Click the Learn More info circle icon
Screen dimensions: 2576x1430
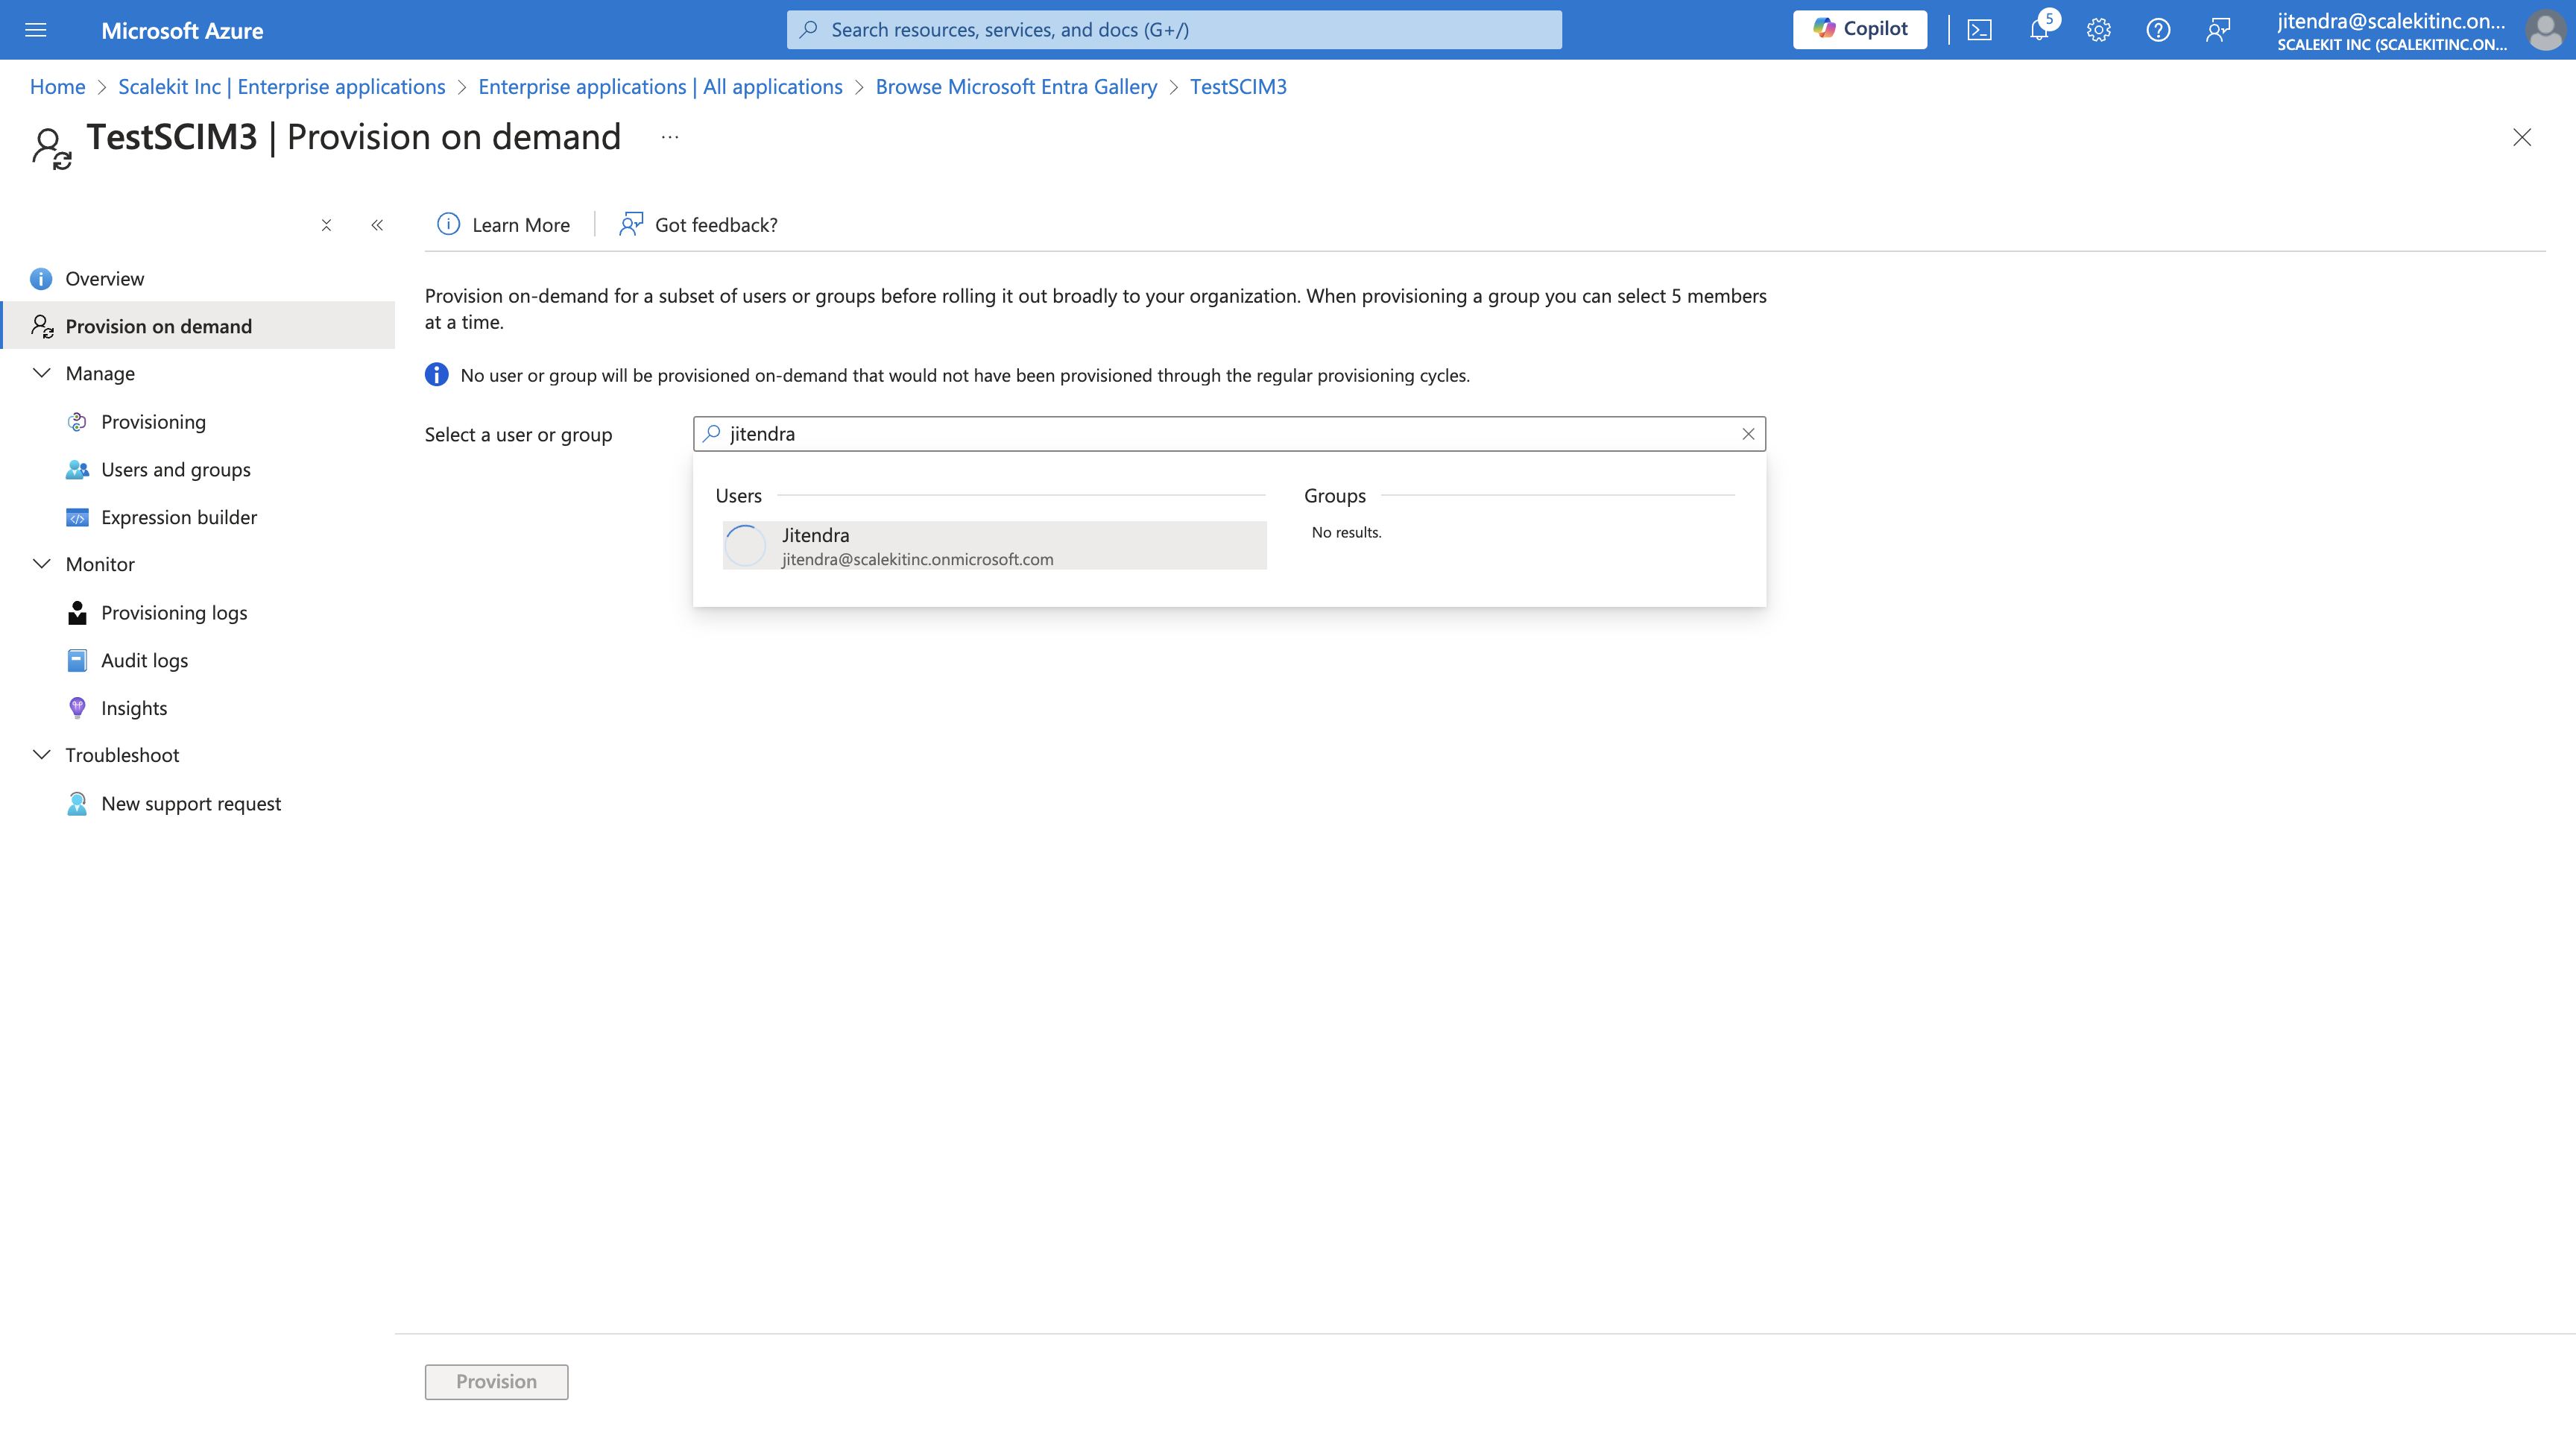coord(449,224)
